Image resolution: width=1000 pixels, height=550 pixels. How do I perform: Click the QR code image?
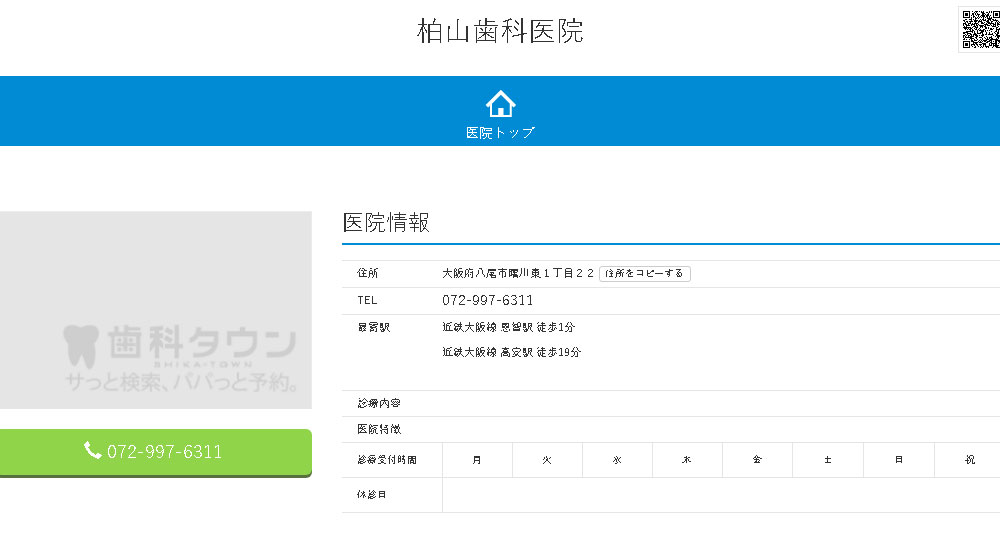(x=979, y=28)
